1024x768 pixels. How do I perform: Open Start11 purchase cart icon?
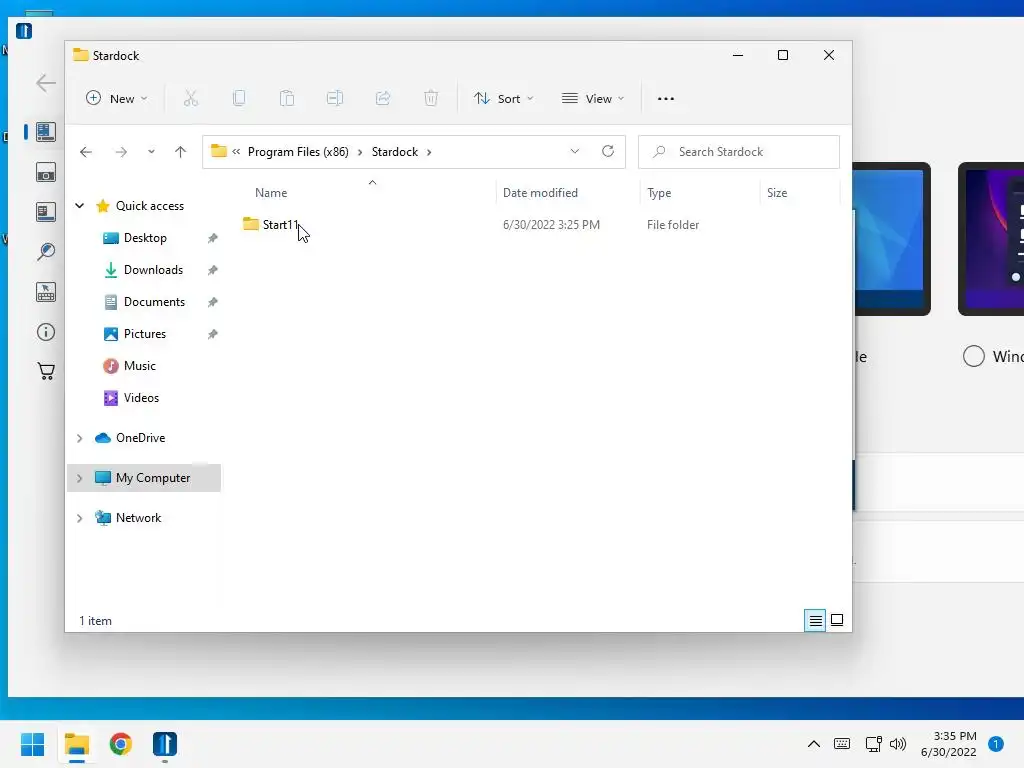tap(46, 372)
